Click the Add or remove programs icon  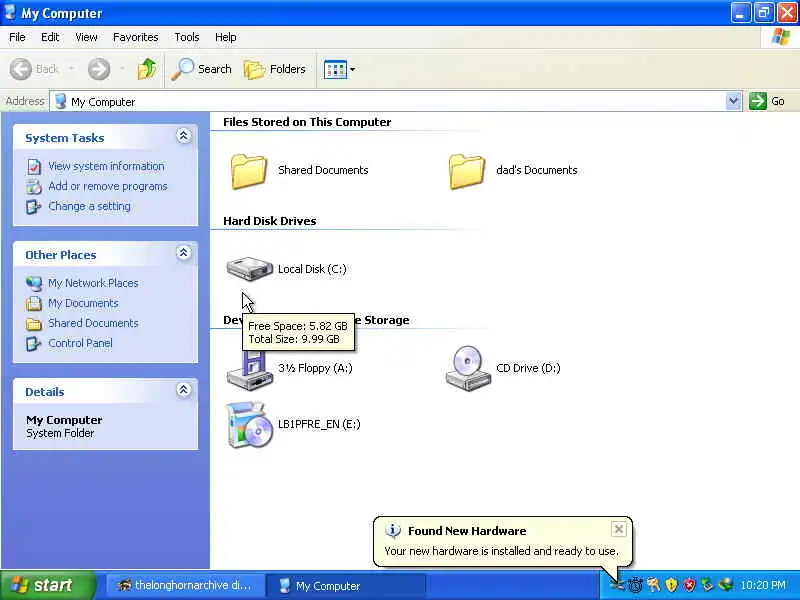click(34, 187)
